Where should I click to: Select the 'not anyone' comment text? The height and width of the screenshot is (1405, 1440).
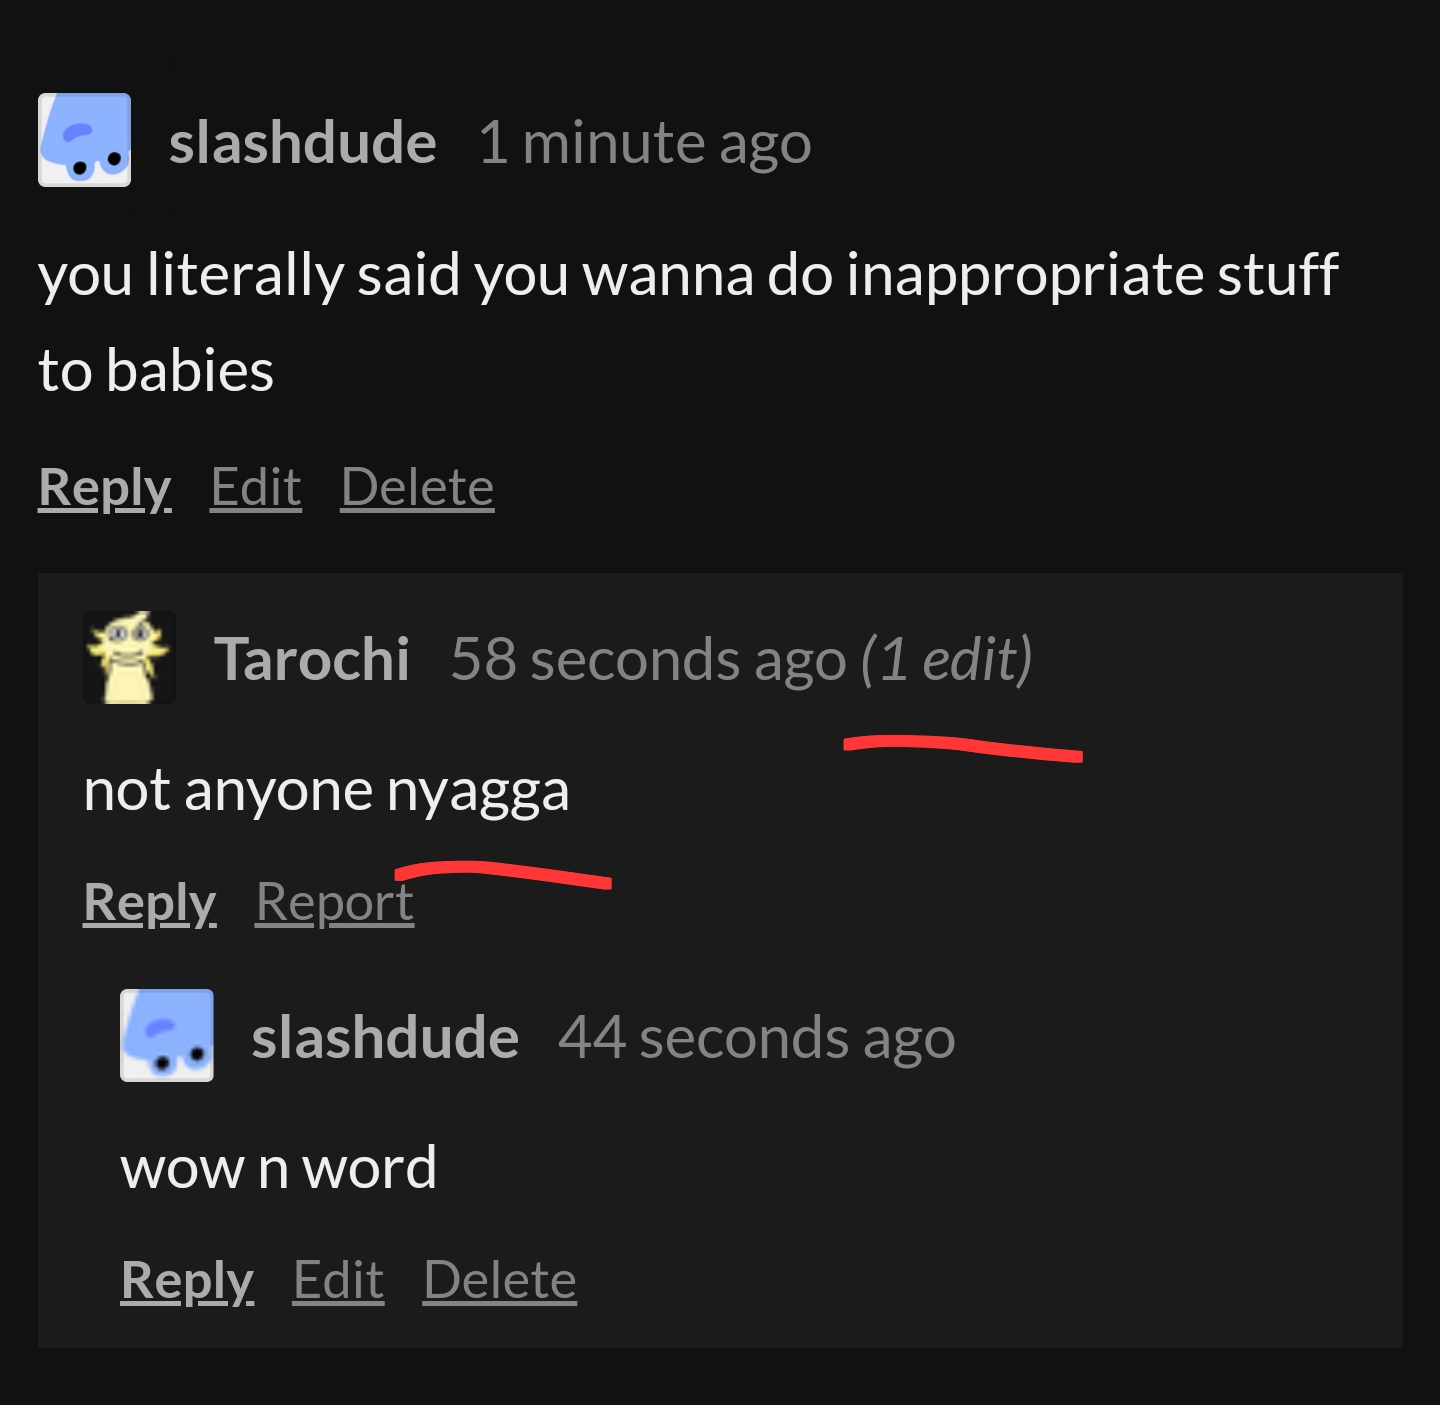[x=326, y=791]
